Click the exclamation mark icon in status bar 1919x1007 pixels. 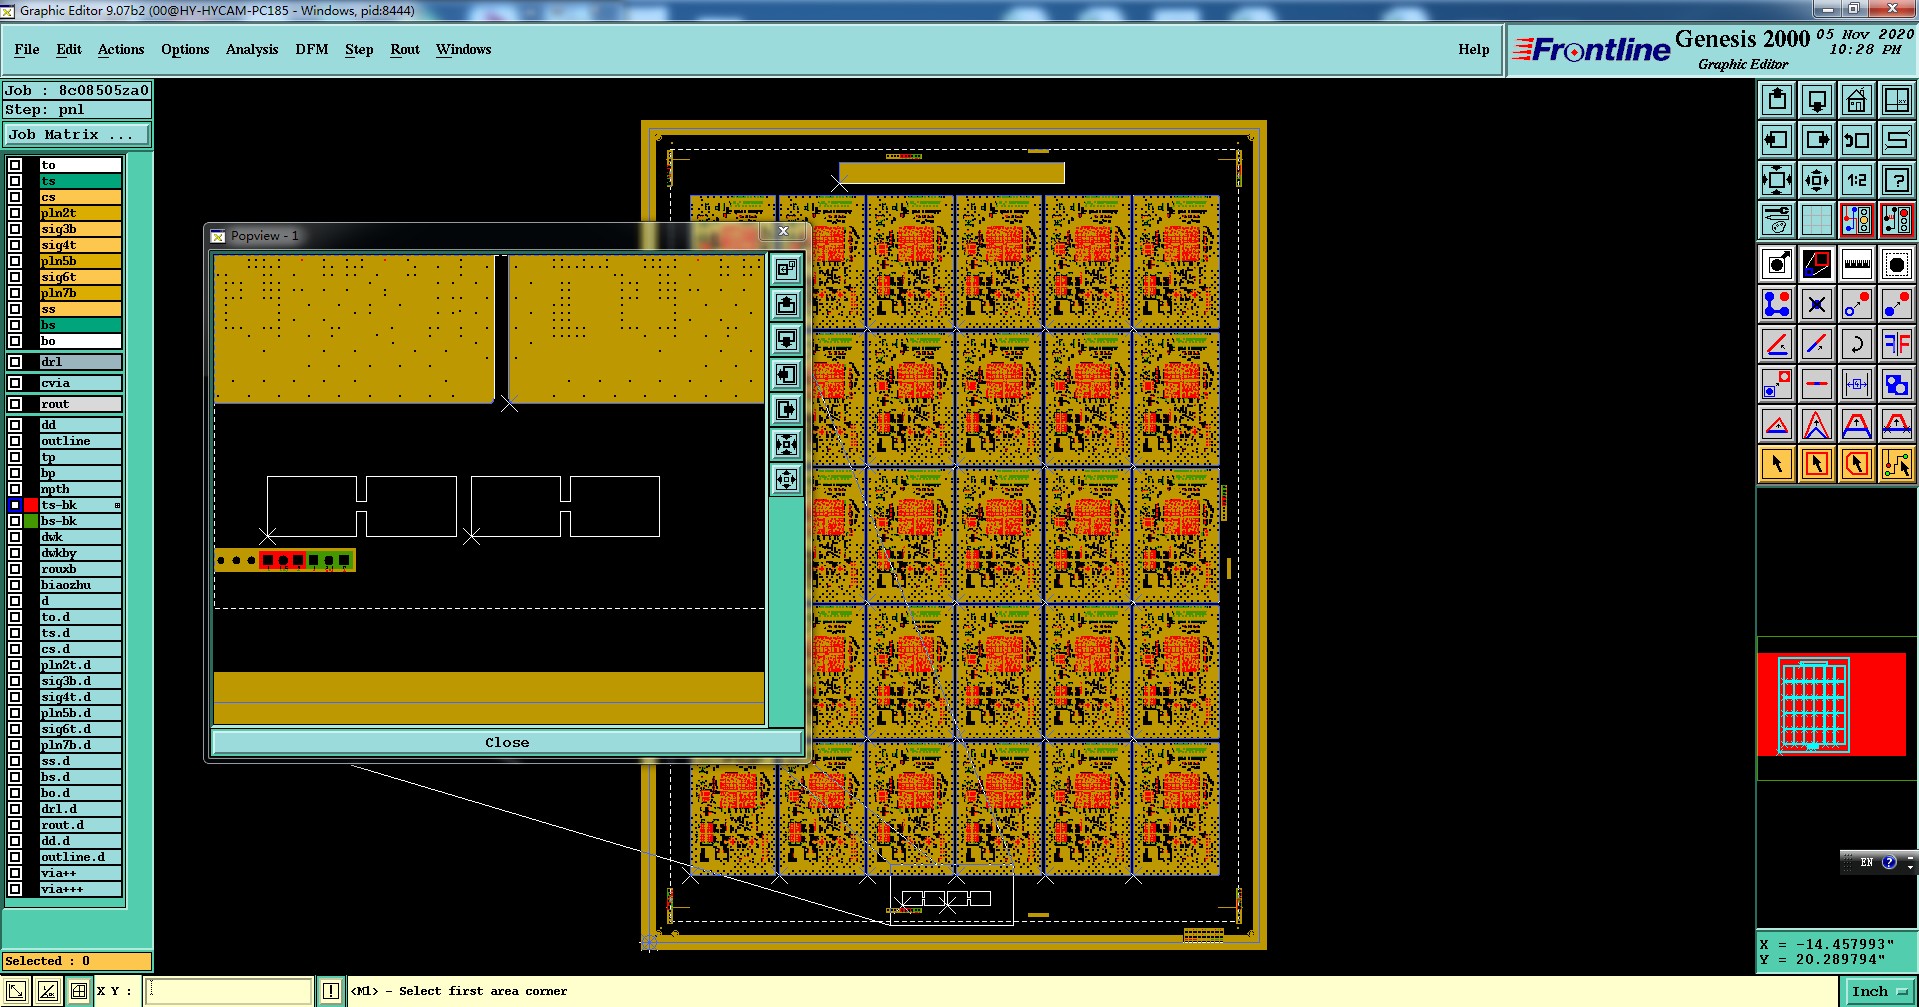click(331, 991)
